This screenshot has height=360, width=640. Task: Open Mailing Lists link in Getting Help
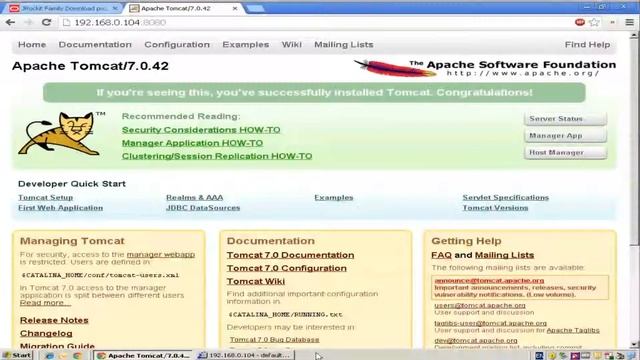[x=504, y=255]
